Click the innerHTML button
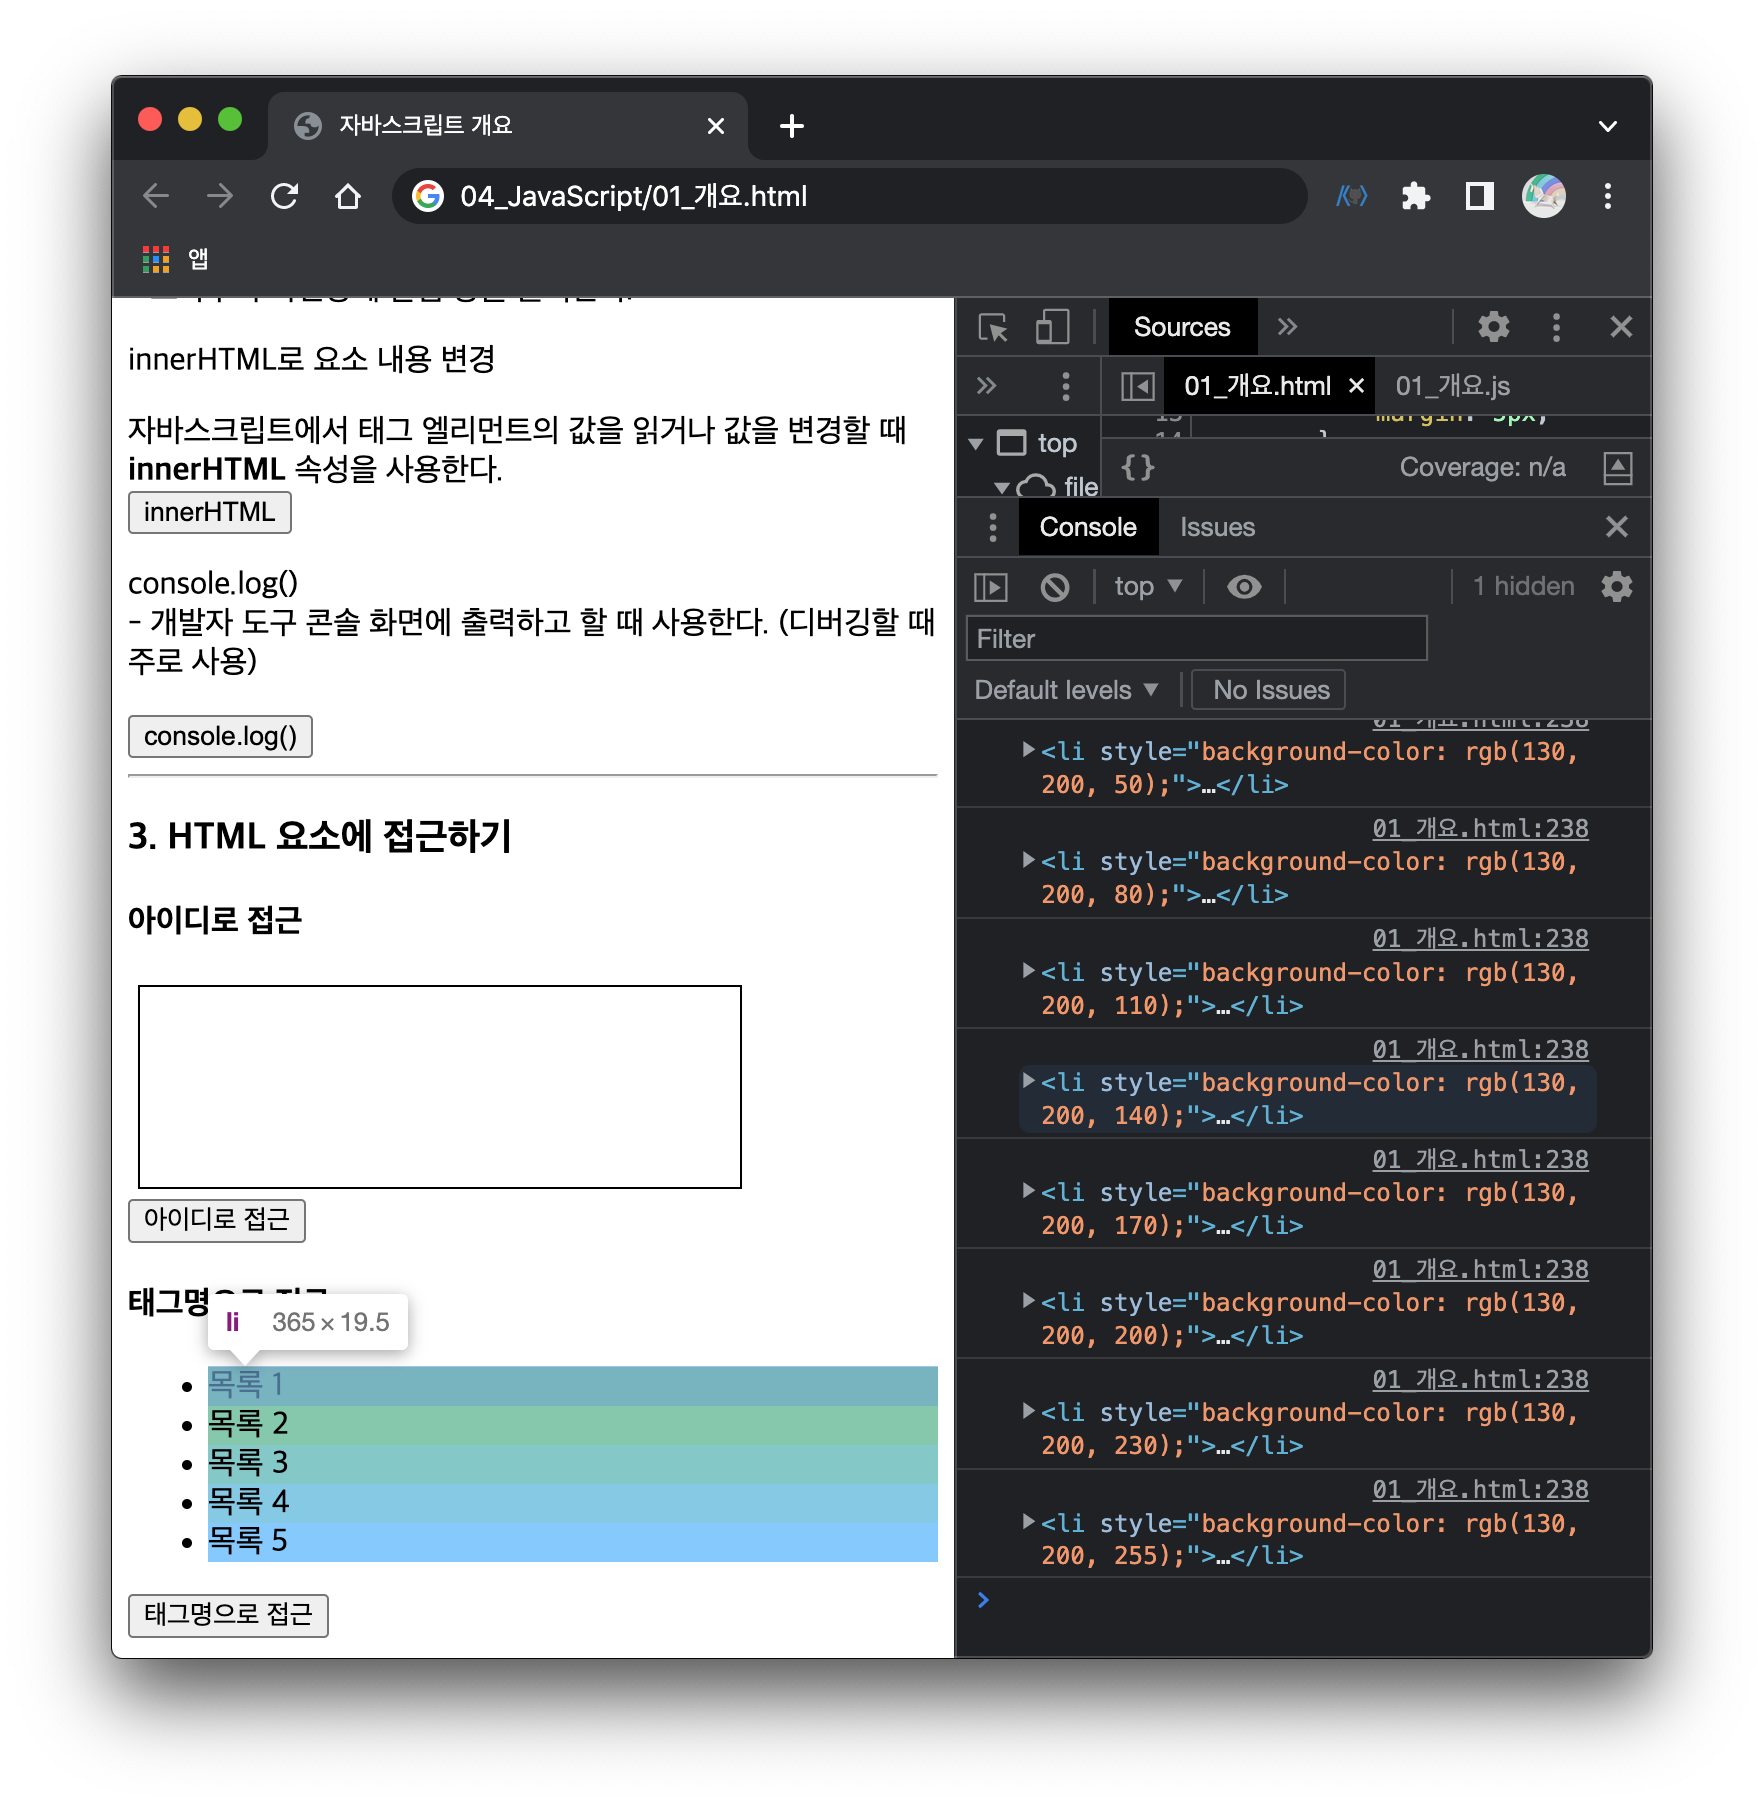Viewport: 1764px width, 1806px height. coord(210,512)
